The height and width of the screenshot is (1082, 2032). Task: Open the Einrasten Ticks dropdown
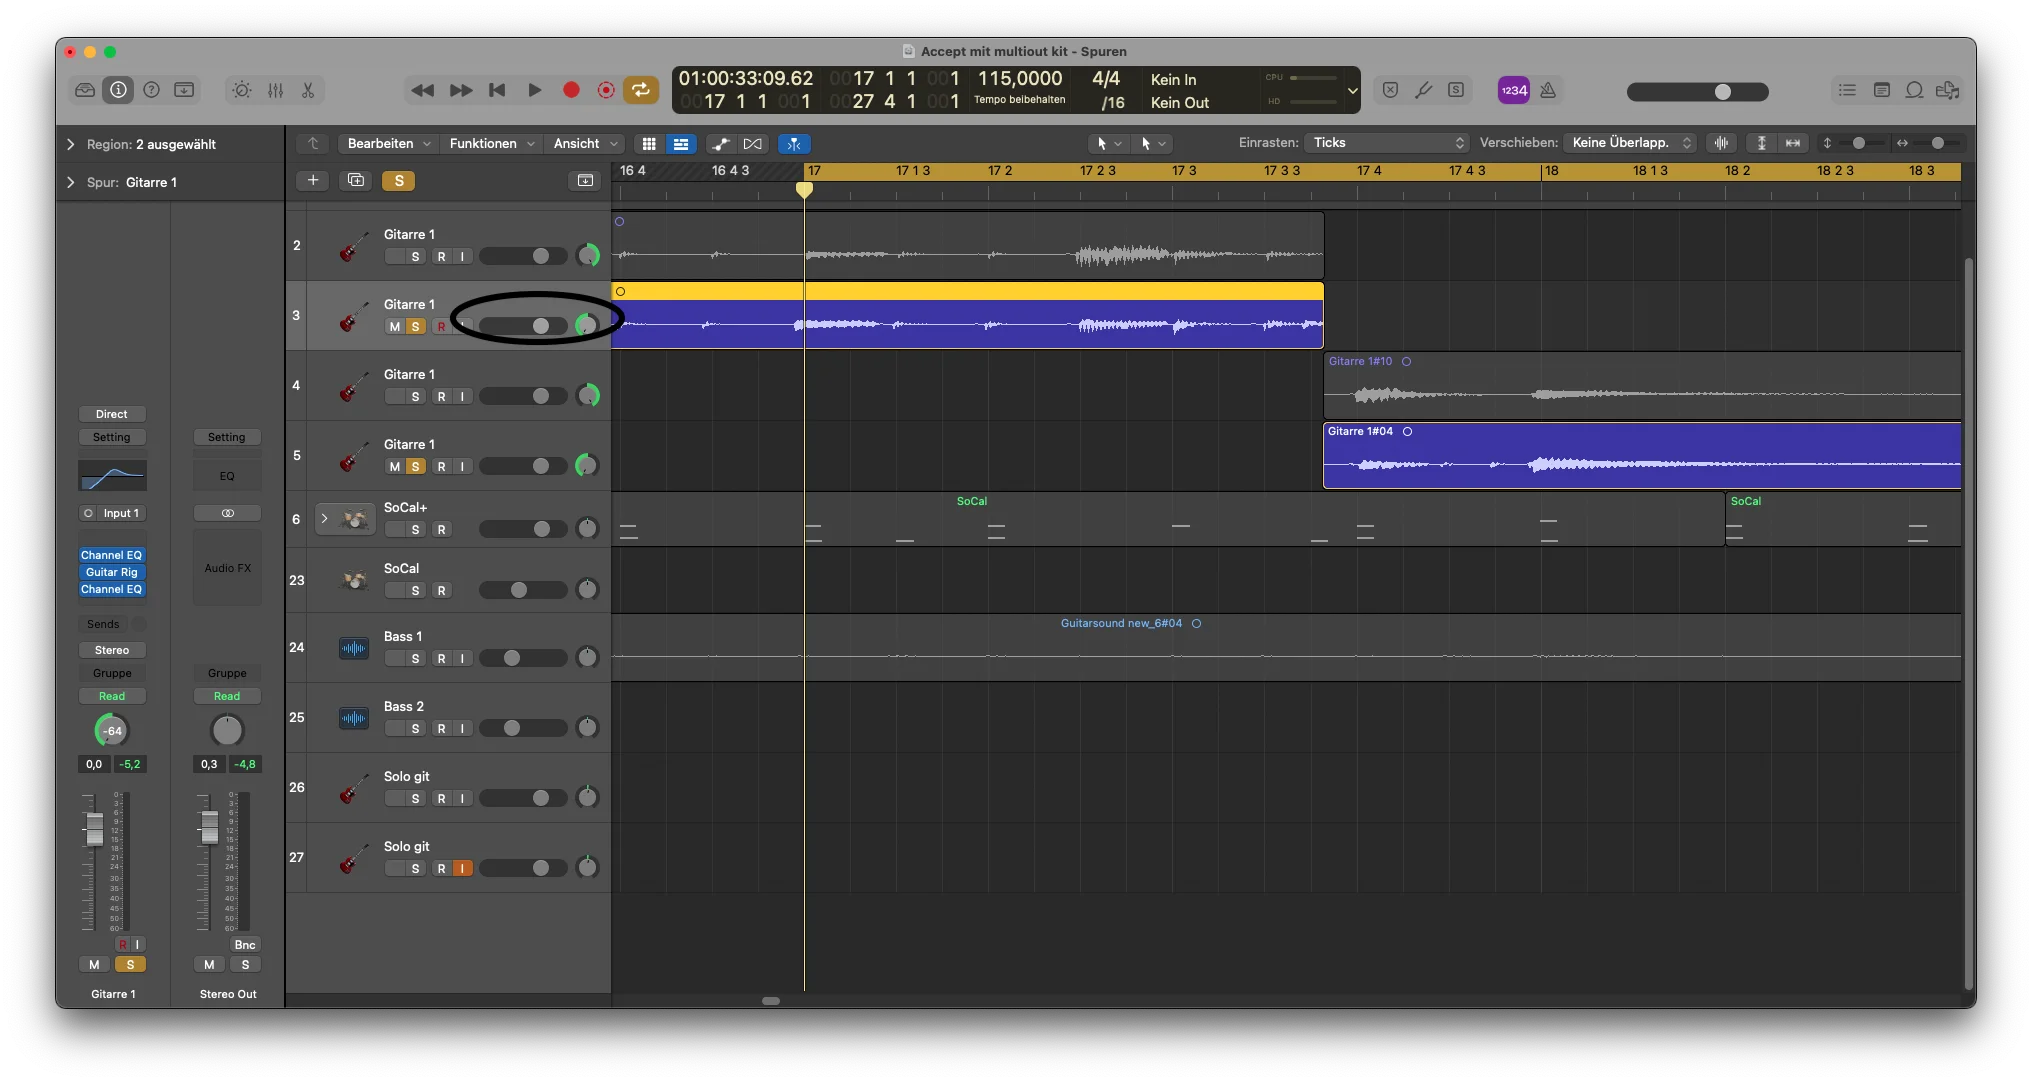pos(1386,143)
